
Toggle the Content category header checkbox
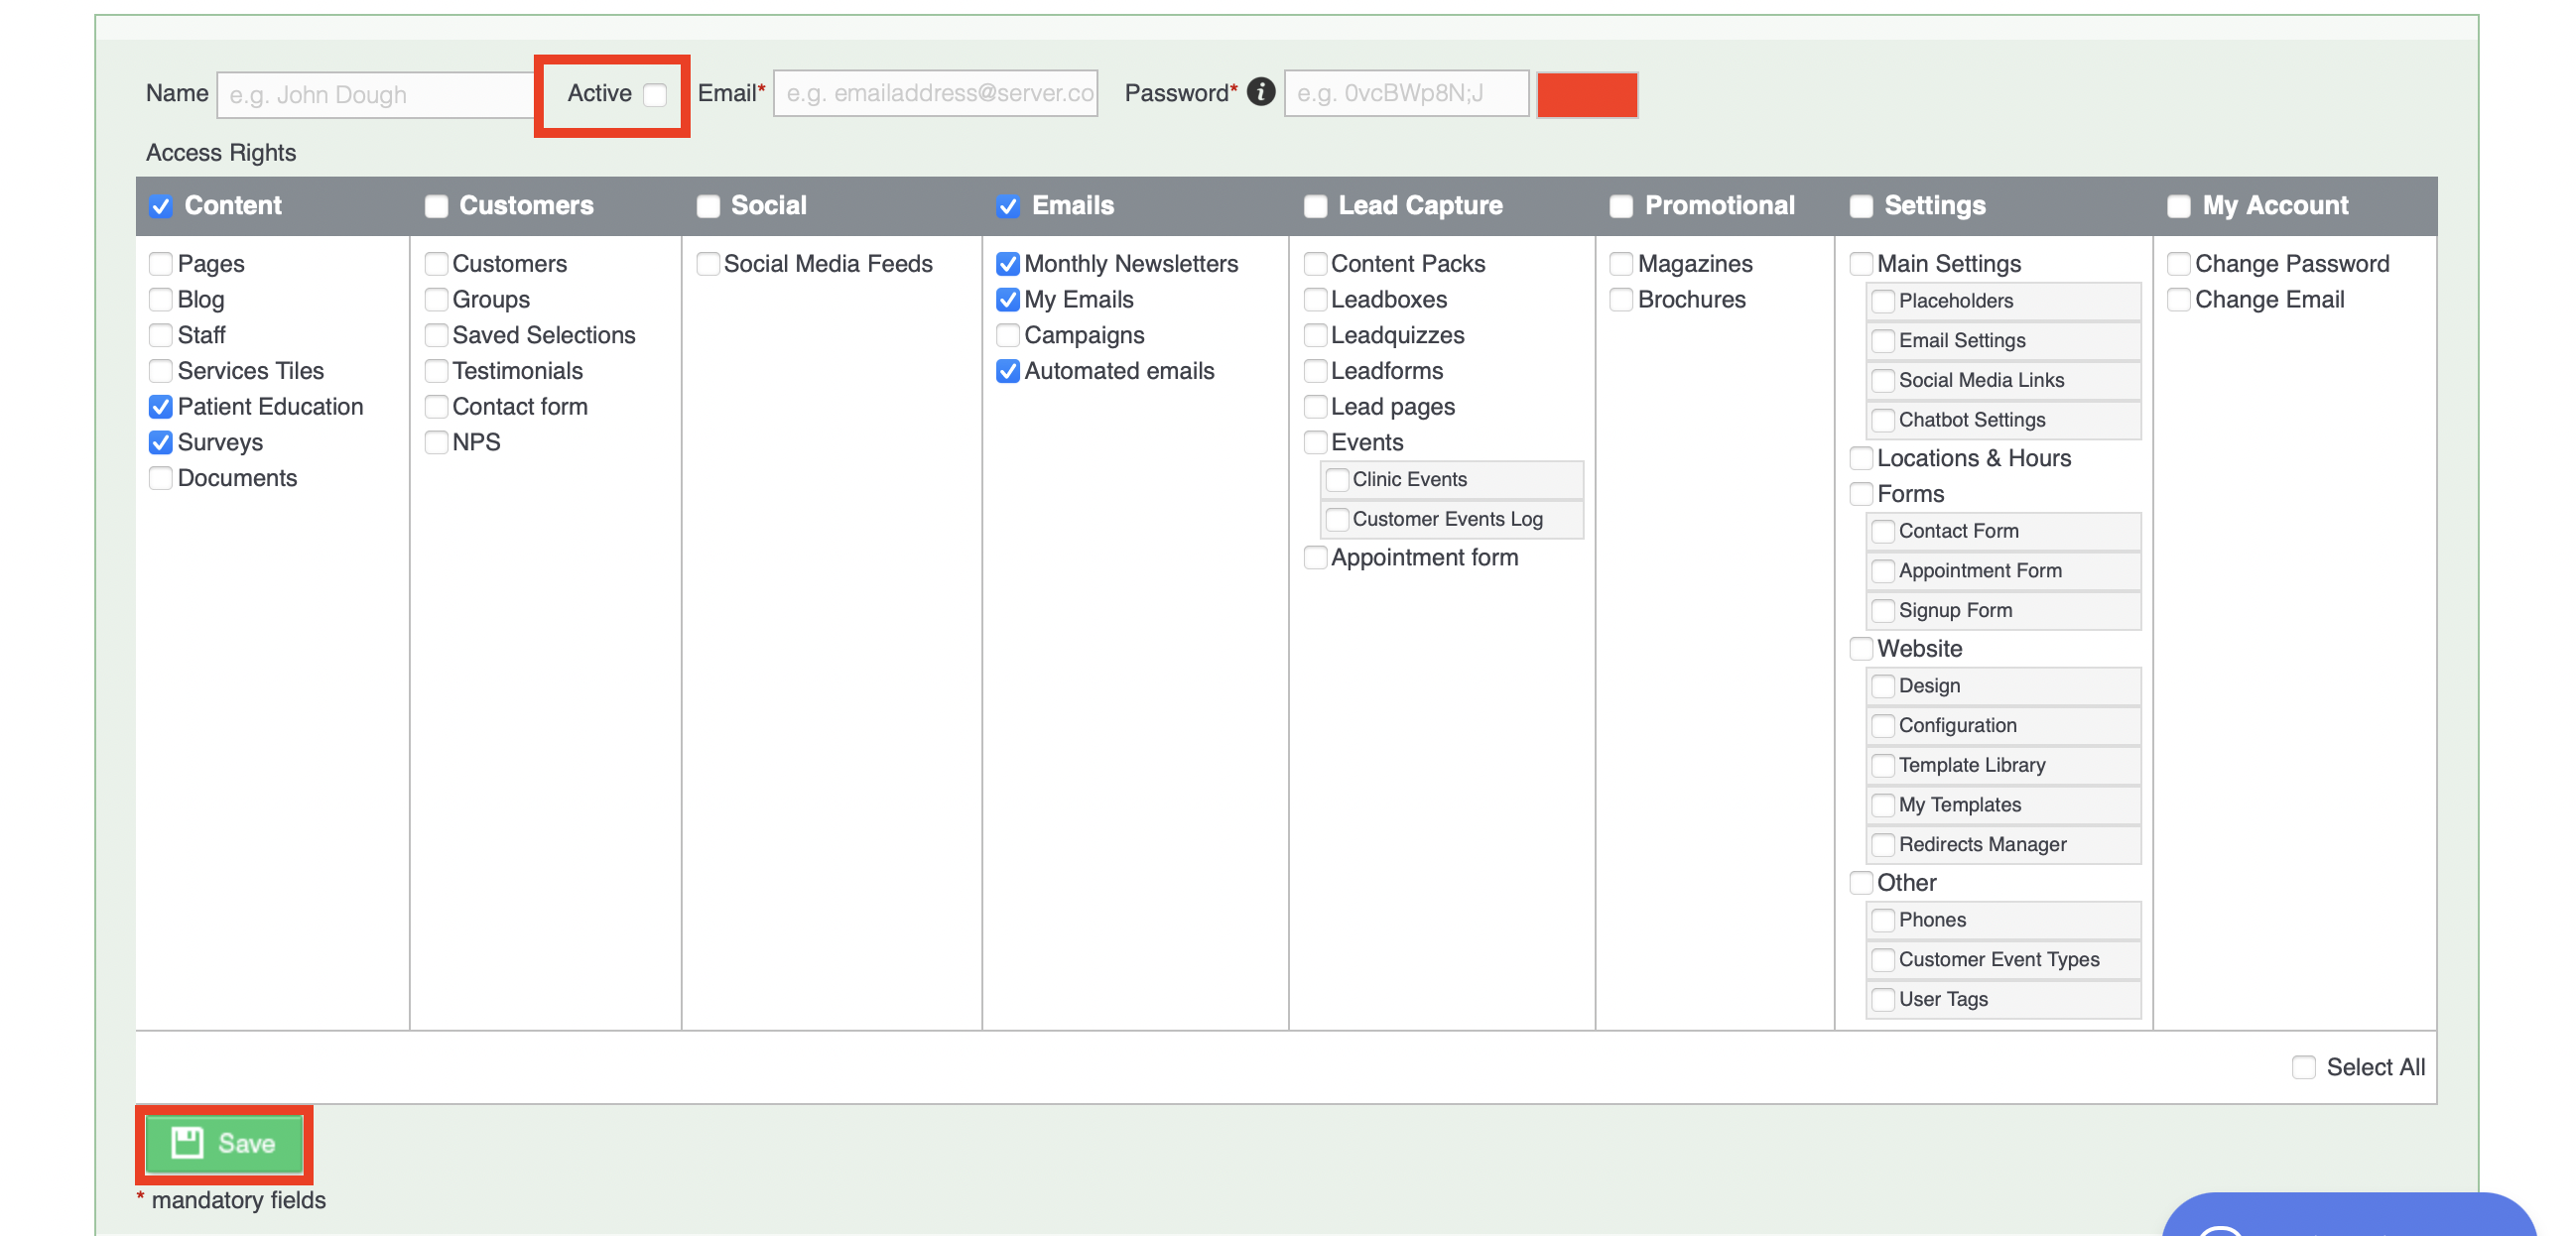161,206
